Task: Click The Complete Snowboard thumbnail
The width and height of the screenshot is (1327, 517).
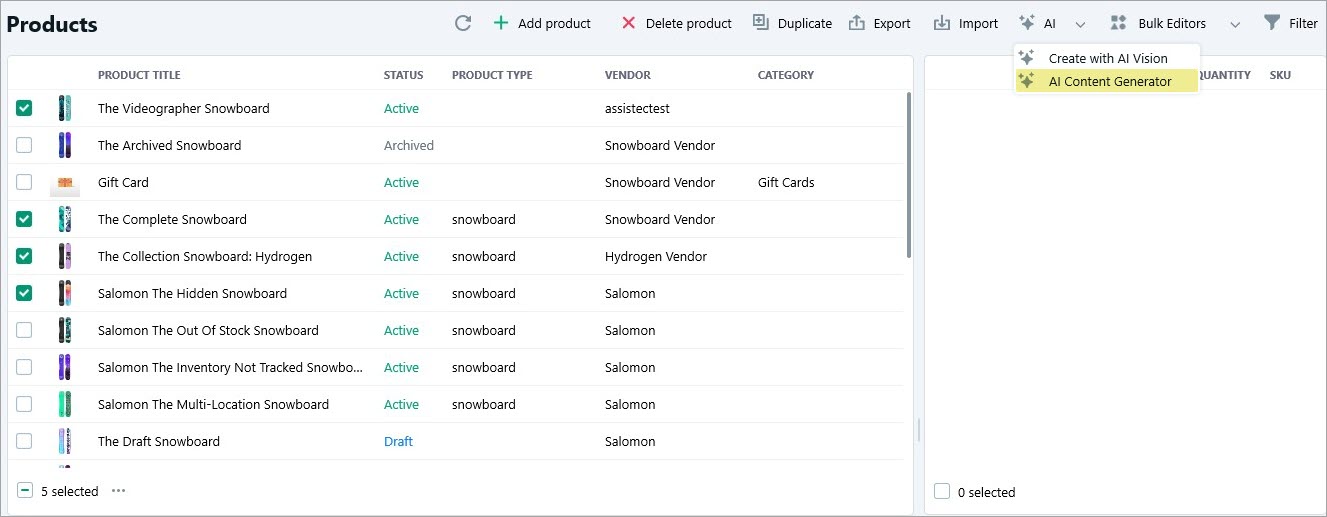Action: coord(65,219)
